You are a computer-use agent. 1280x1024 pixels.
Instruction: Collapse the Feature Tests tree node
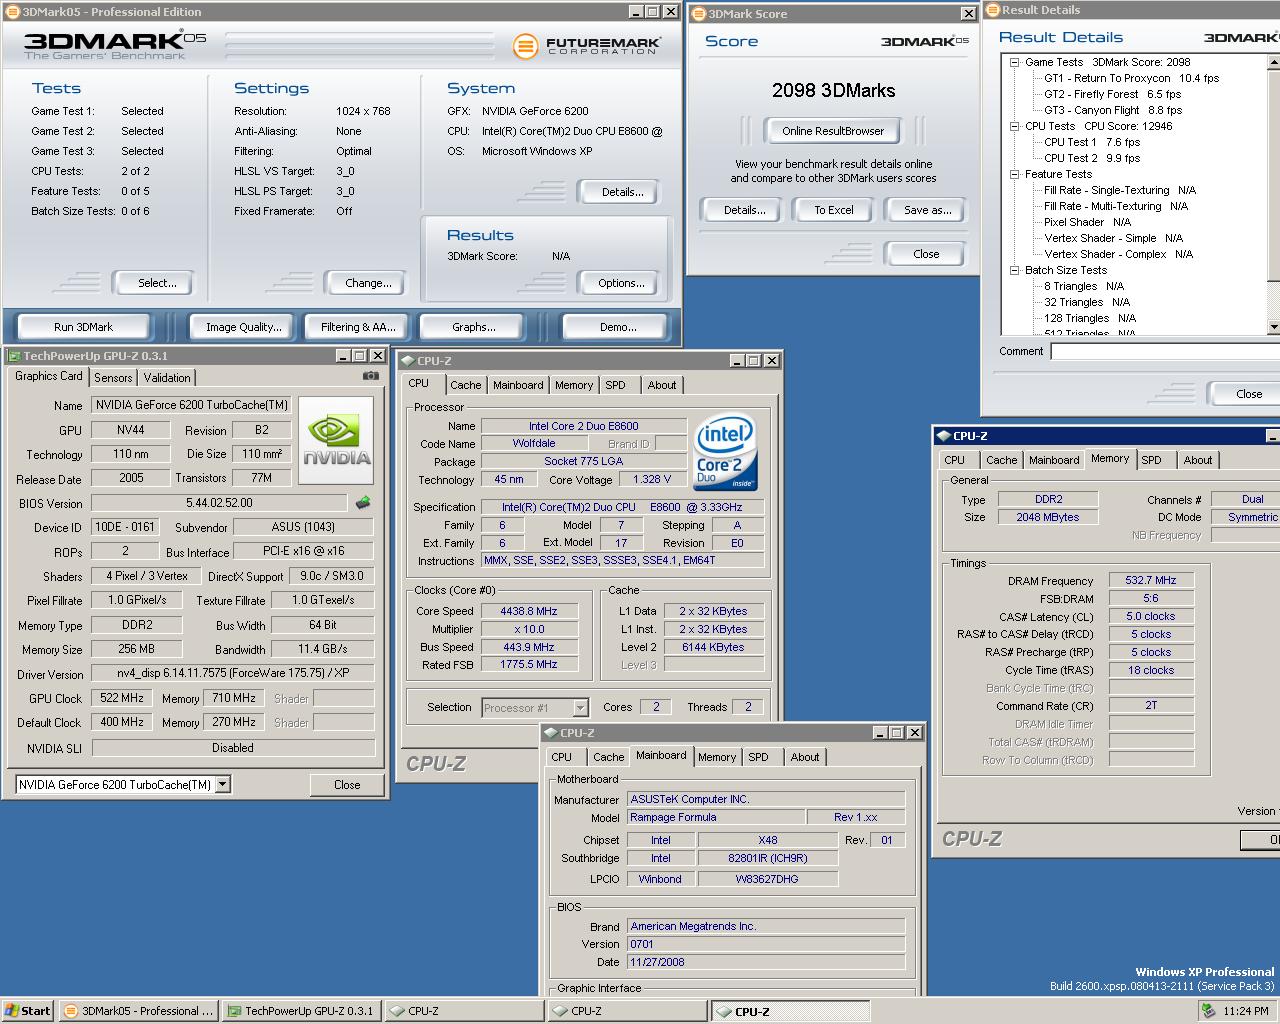[x=1014, y=174]
